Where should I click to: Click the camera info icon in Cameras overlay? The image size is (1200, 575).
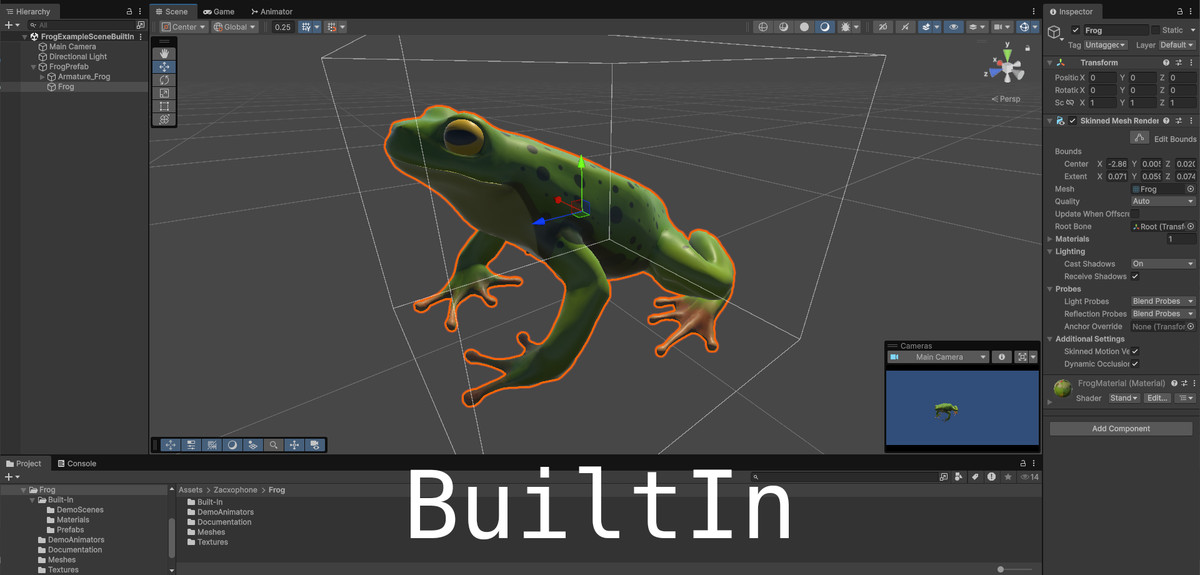[x=1001, y=357]
